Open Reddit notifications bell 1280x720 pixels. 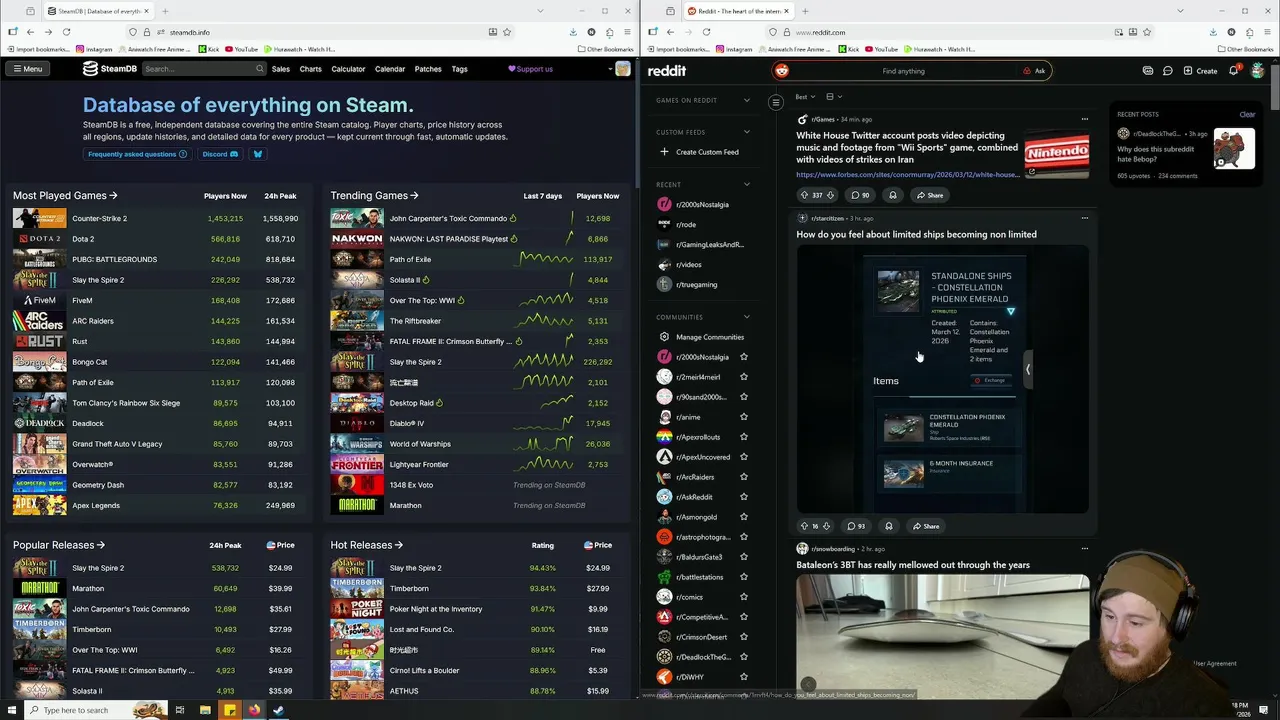[1234, 71]
